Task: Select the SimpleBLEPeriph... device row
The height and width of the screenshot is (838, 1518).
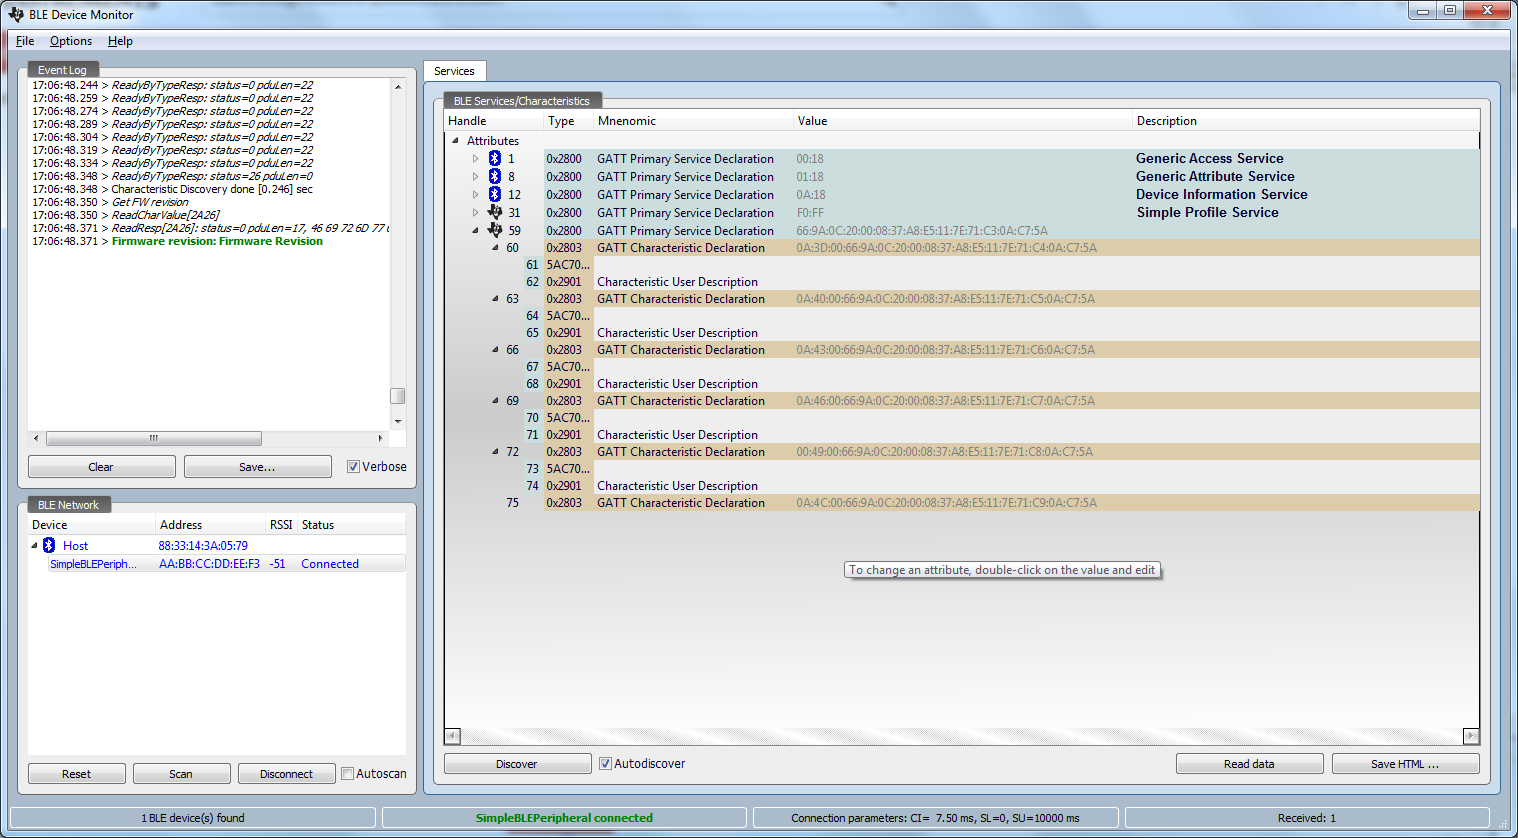Action: click(217, 564)
